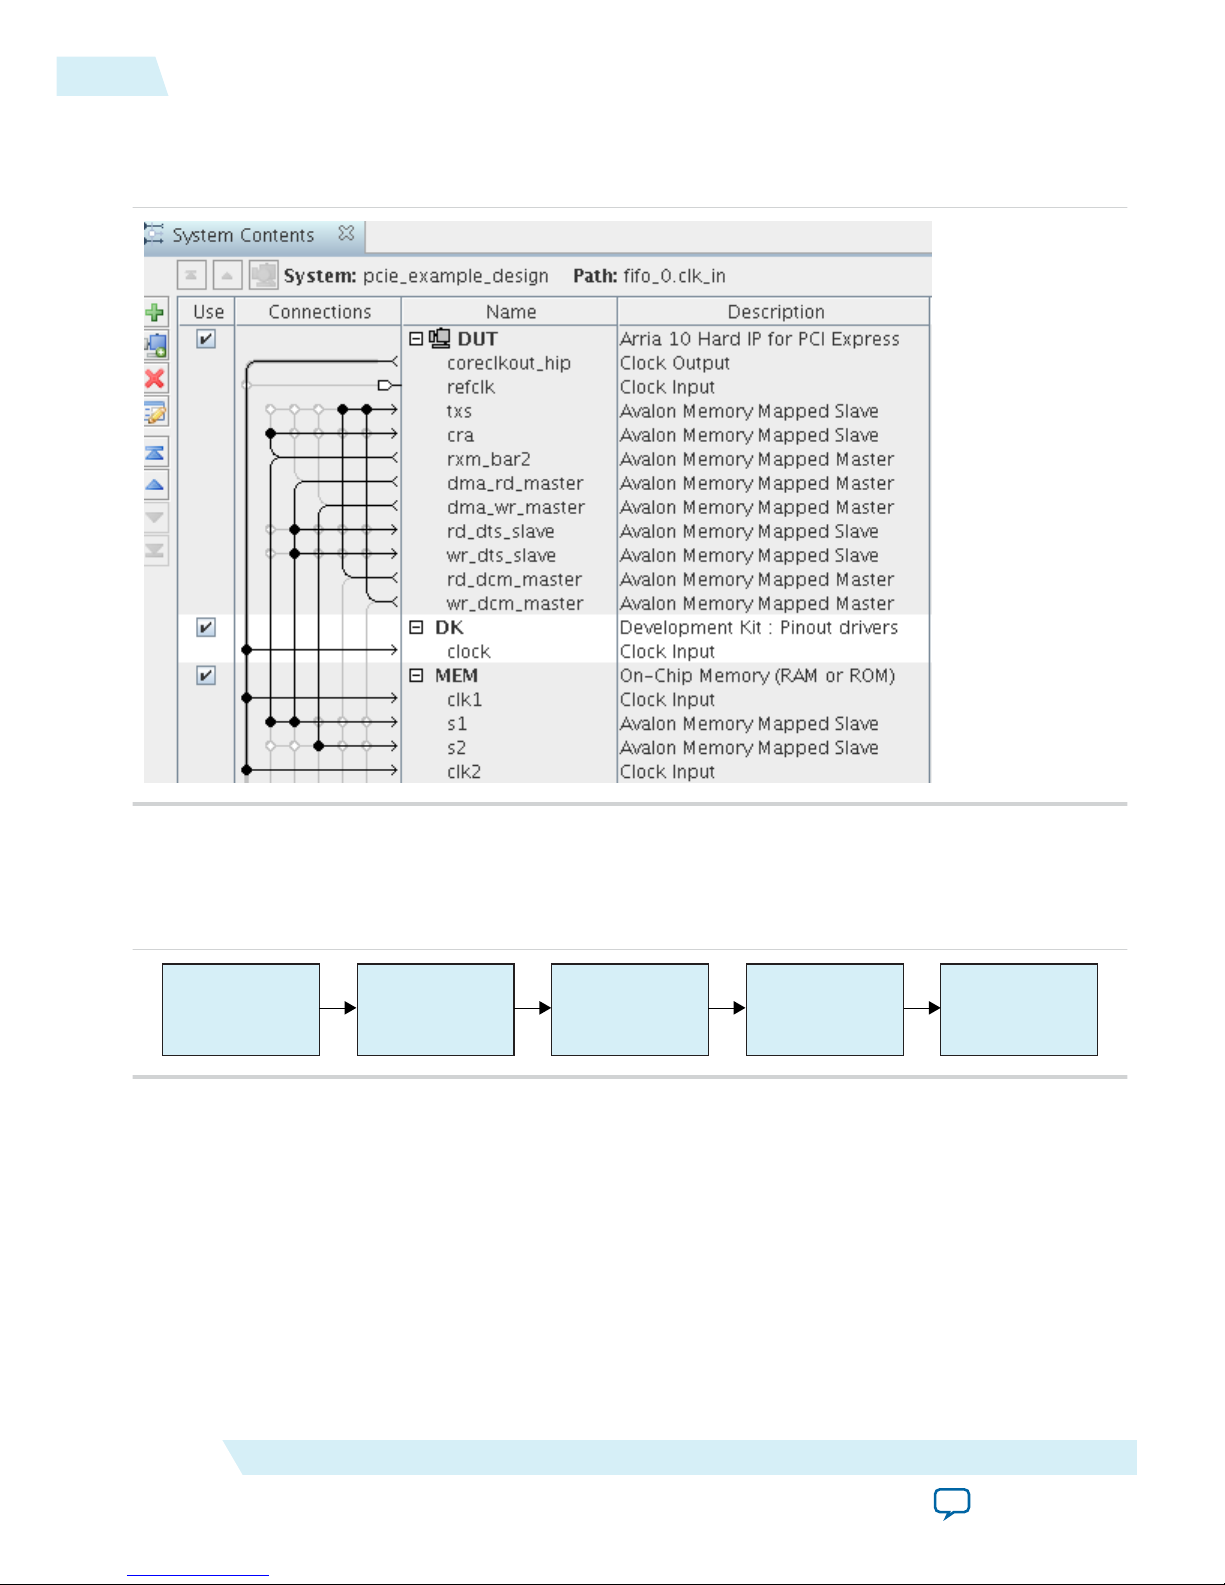The height and width of the screenshot is (1585, 1225).
Task: Toggle the Use checkbox for DK
Action: click(x=206, y=627)
